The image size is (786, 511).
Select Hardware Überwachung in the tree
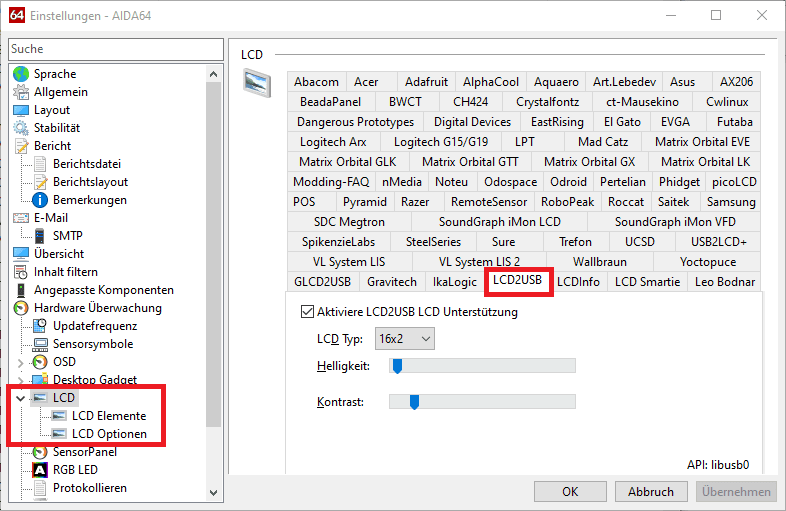click(x=98, y=308)
